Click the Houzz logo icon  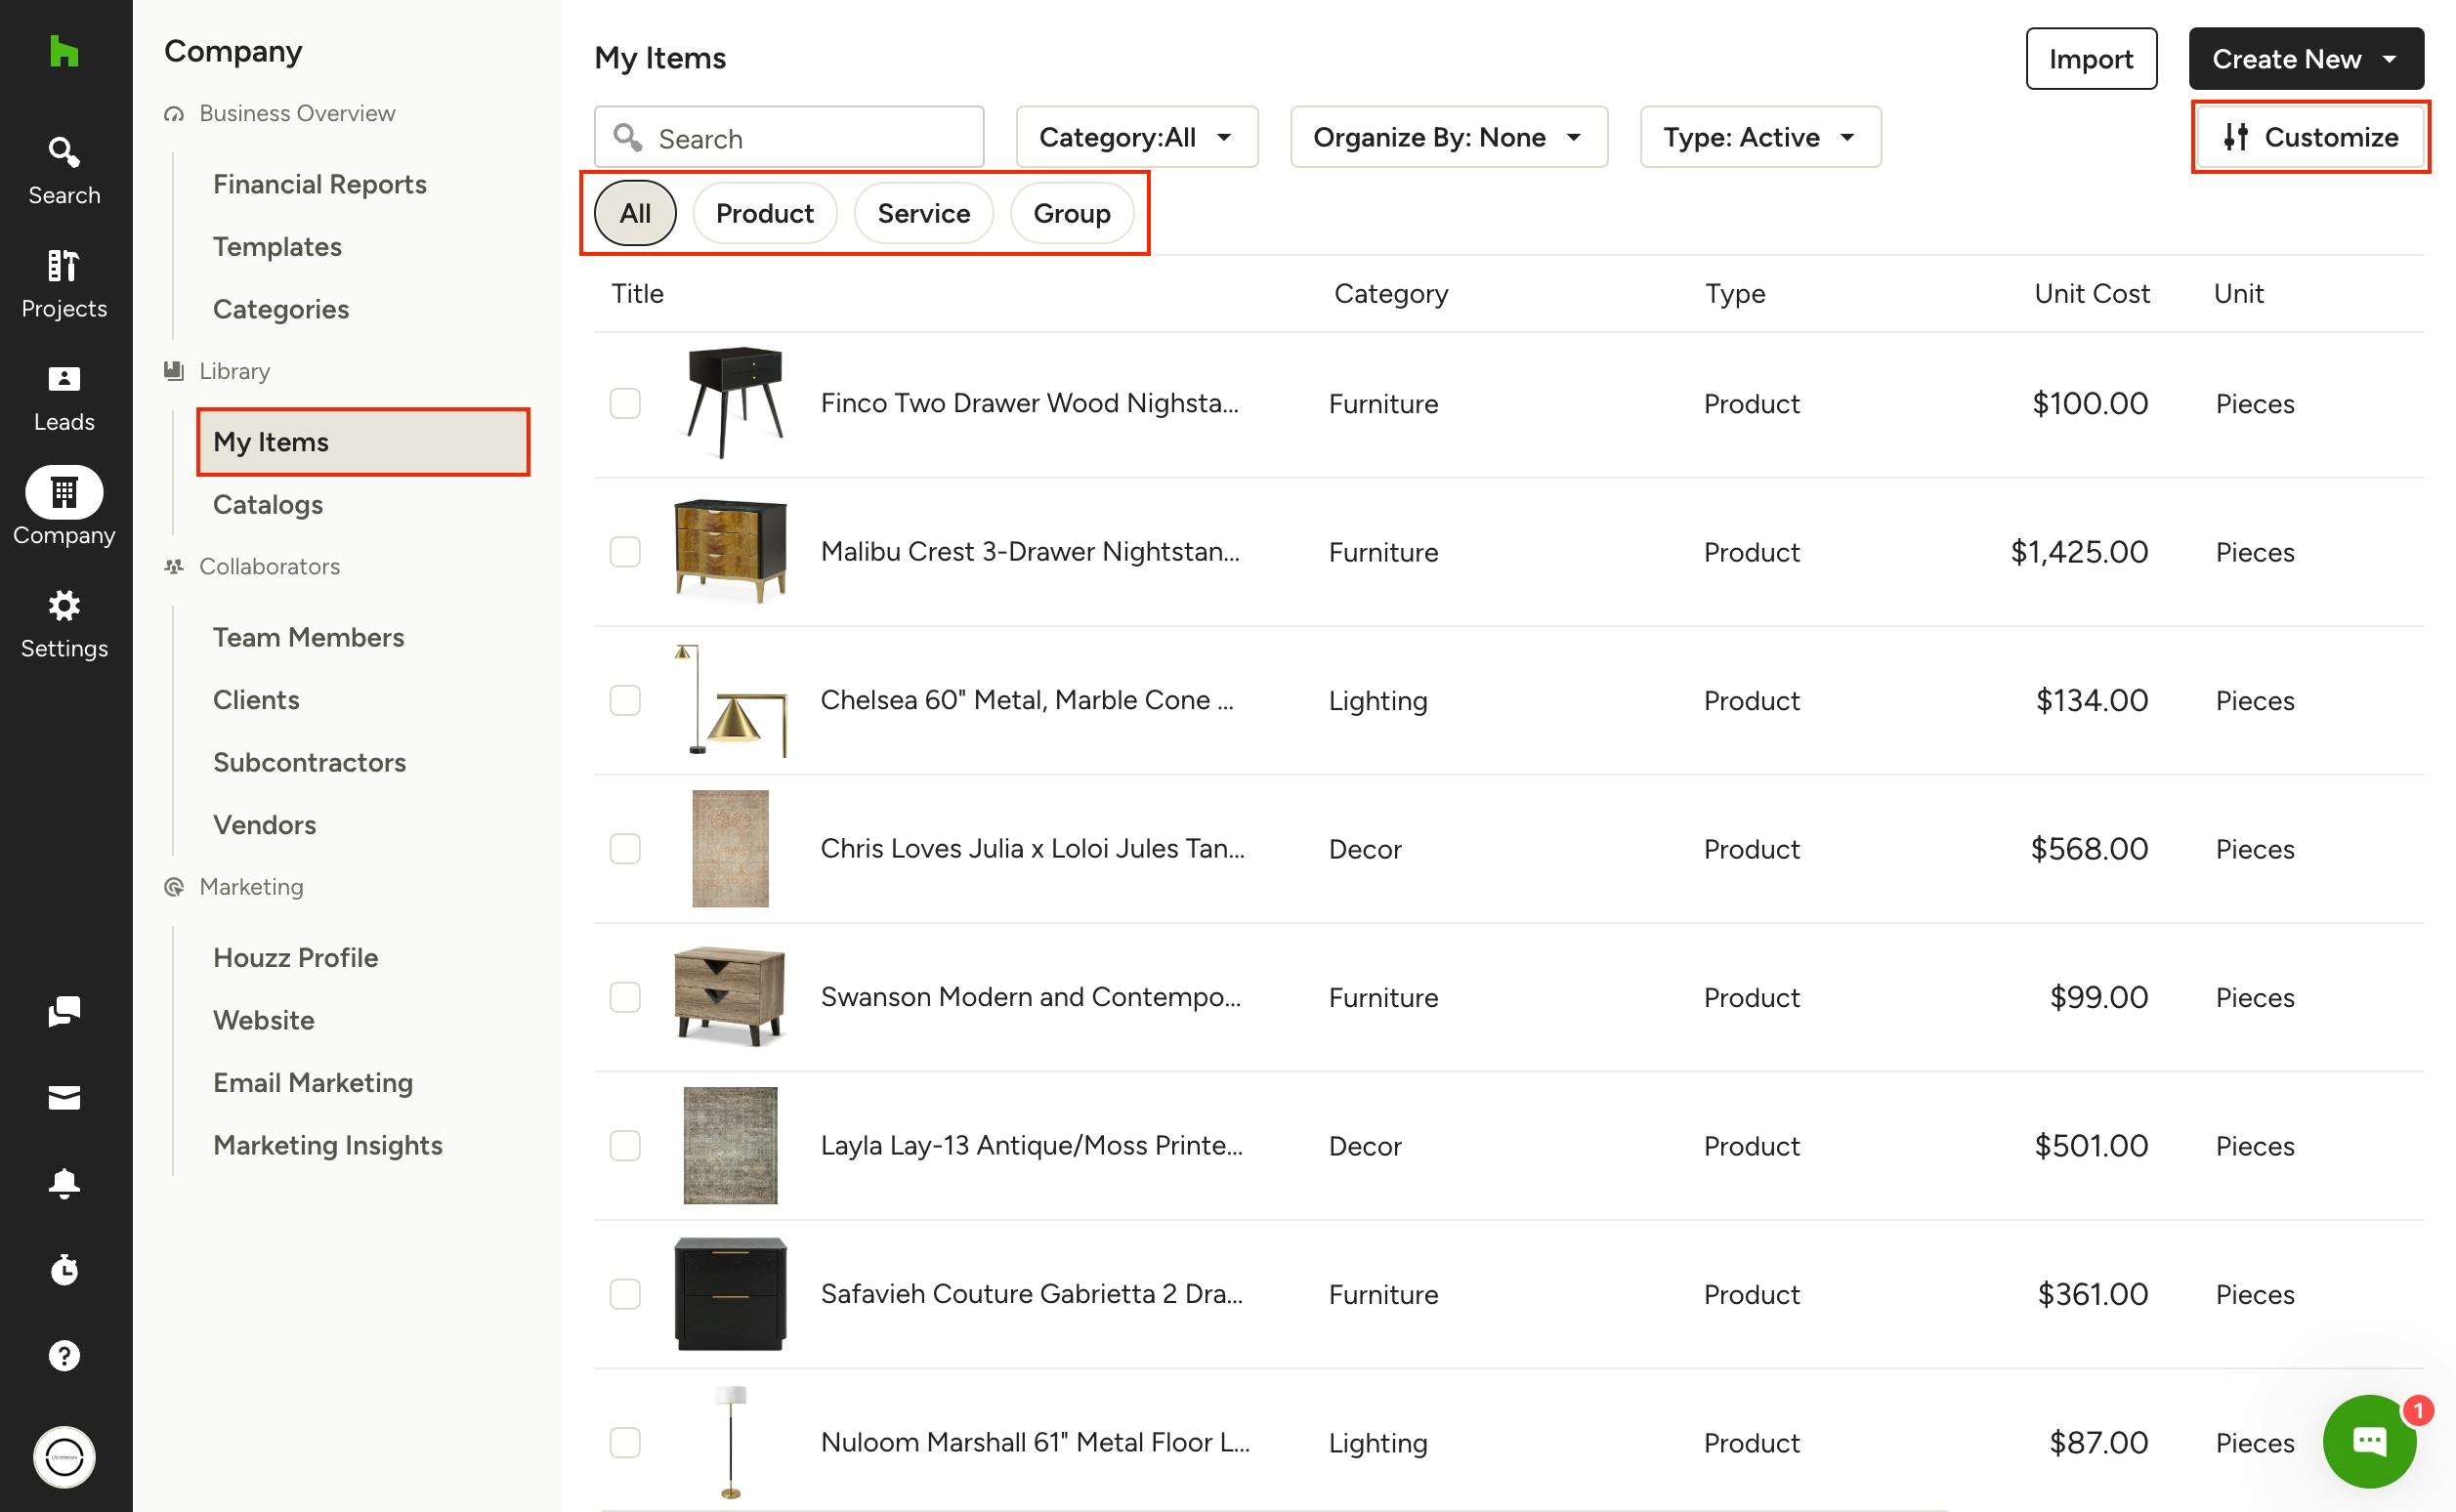pyautogui.click(x=64, y=52)
